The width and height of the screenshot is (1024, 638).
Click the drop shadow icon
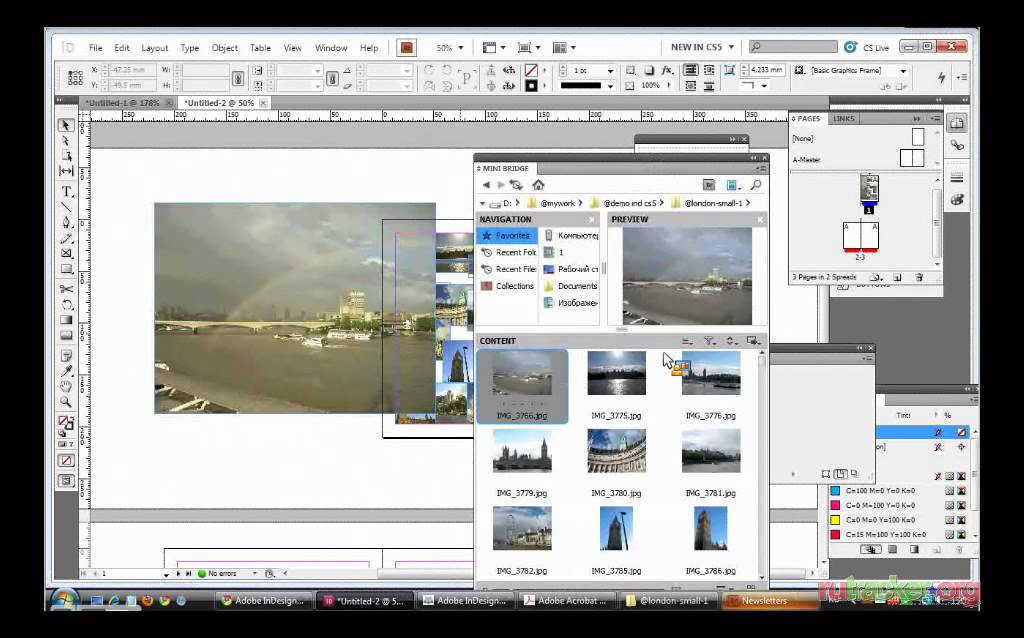coord(649,70)
